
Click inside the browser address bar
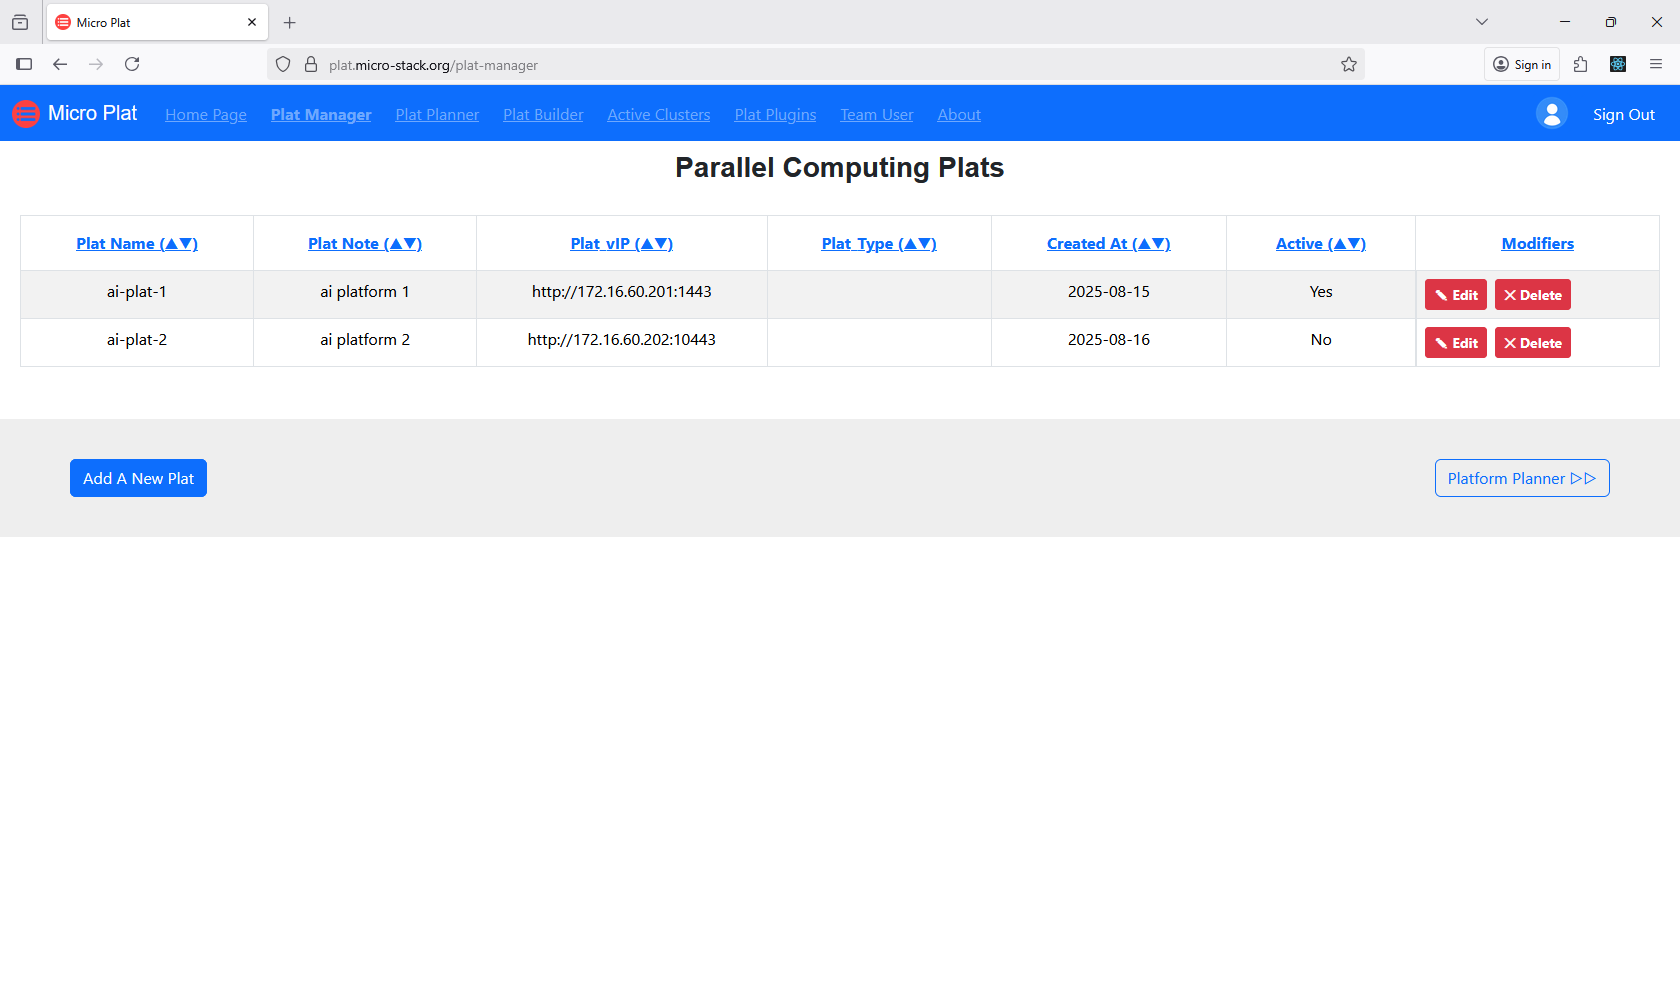coord(700,64)
